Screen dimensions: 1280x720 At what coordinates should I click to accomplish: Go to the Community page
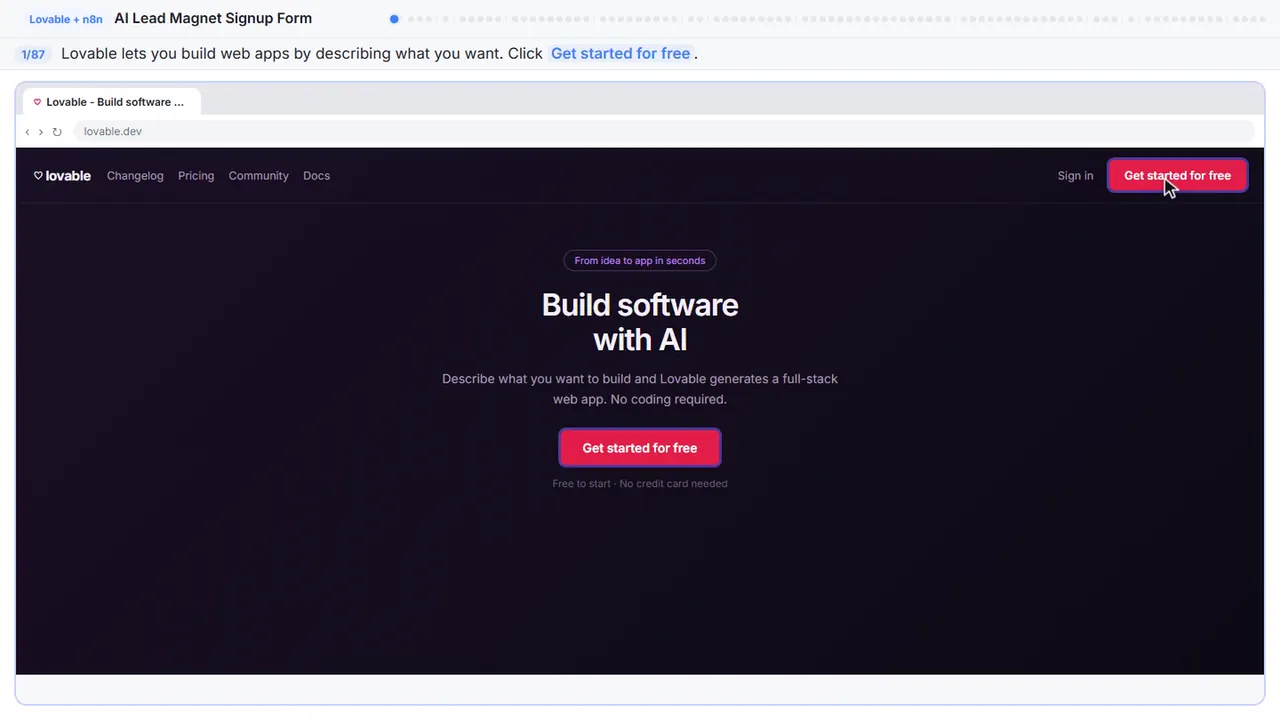[258, 176]
